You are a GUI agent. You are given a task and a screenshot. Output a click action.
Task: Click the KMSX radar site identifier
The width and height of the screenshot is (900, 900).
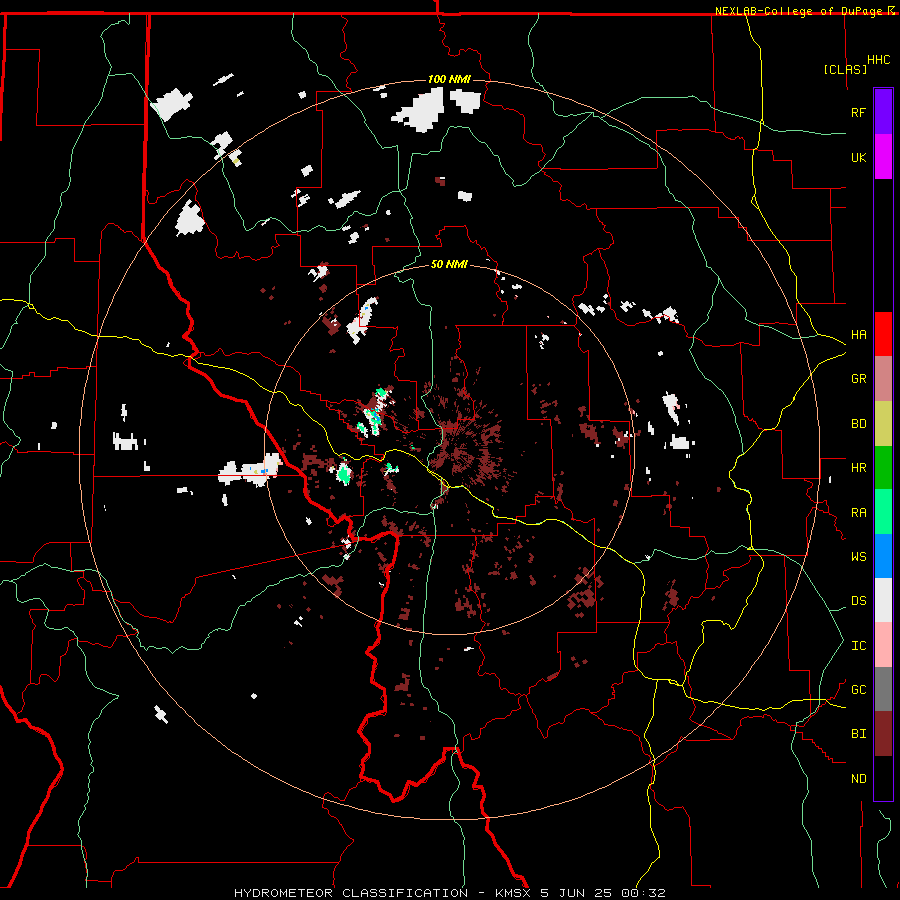click(x=513, y=893)
